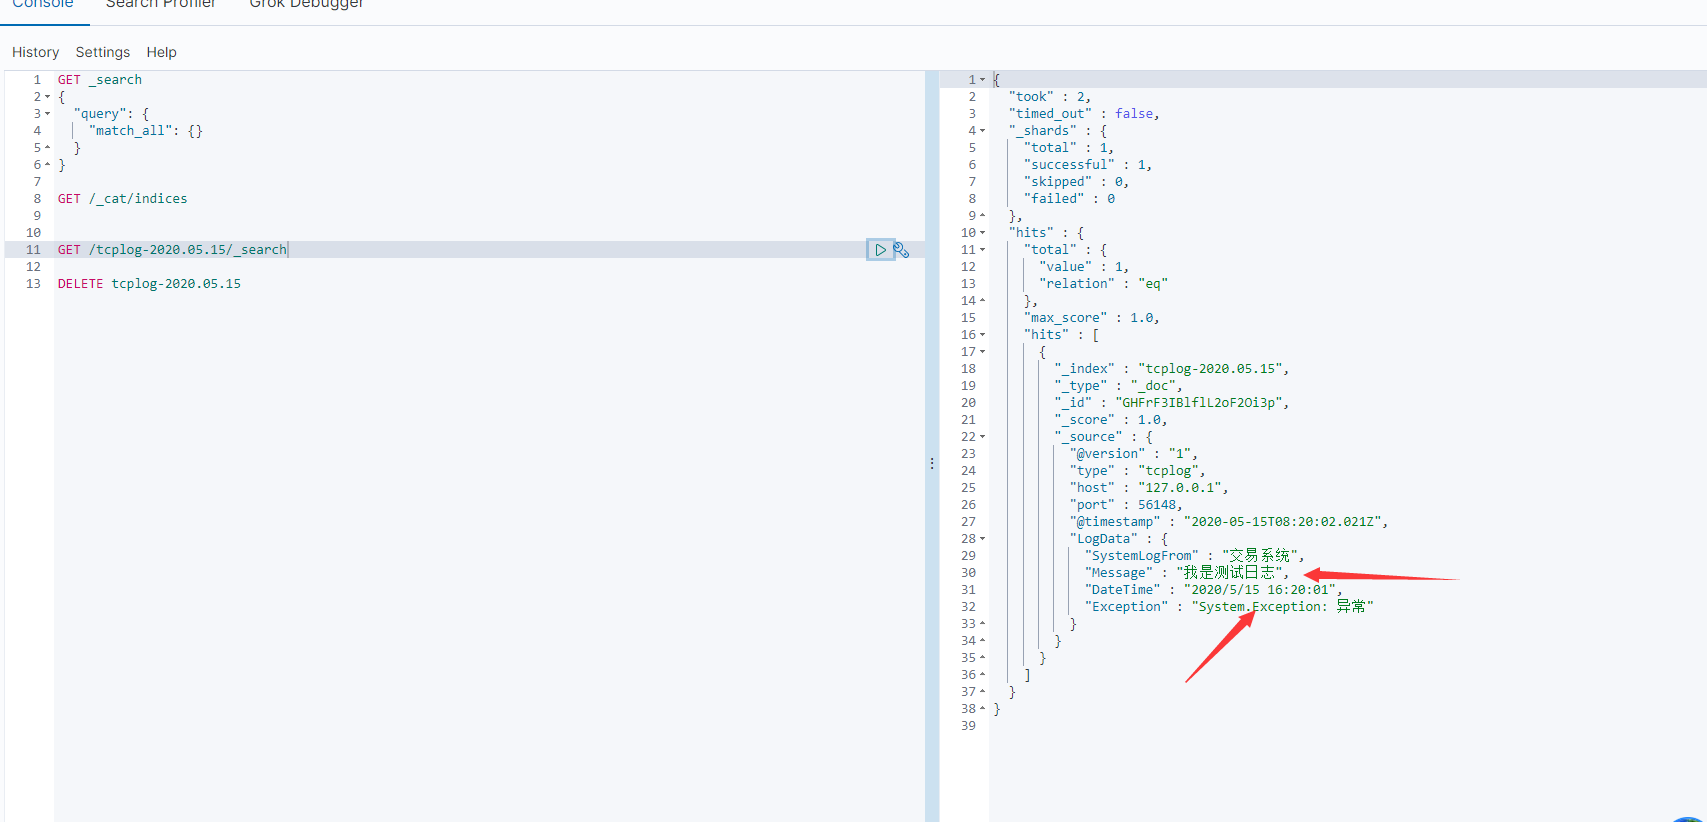Screen dimensions: 1707x822
Task: Switch to the Search Profiler tab
Action: (x=161, y=5)
